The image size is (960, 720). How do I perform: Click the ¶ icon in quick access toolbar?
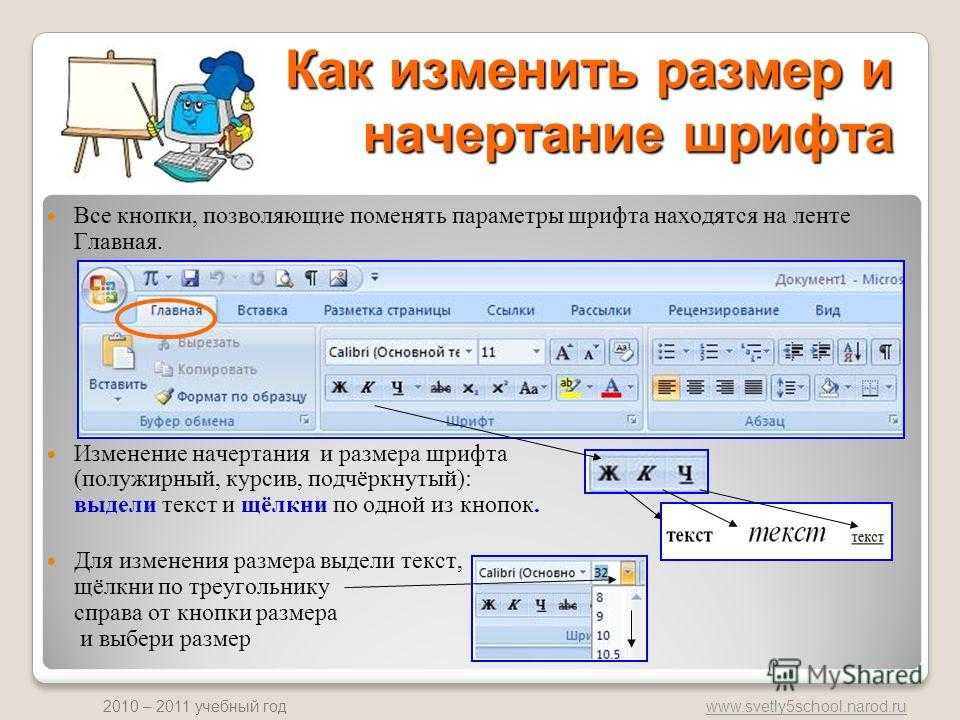[x=312, y=279]
